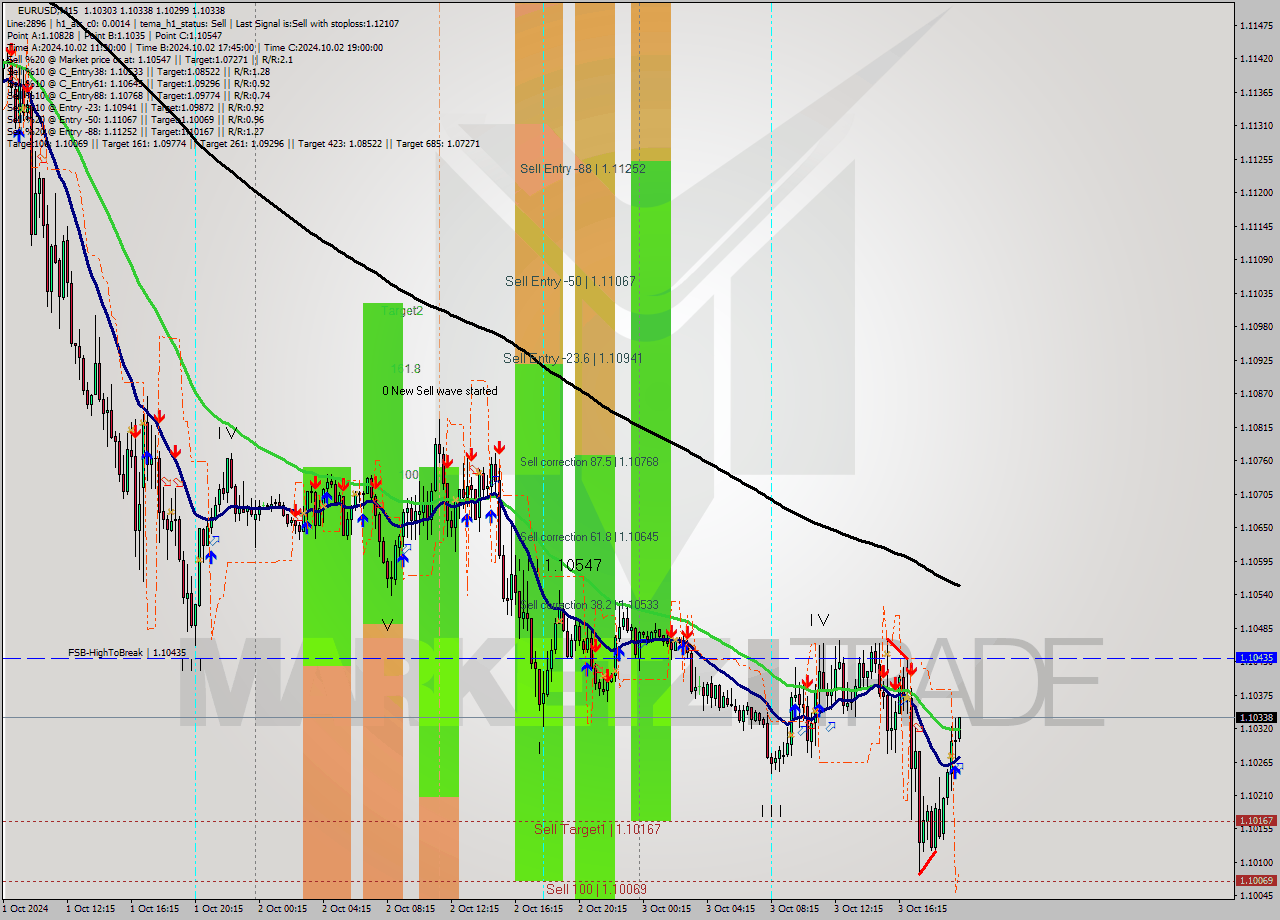Image resolution: width=1280 pixels, height=920 pixels.
Task: Click the EURUSD,M15 symbol title
Action: pos(48,10)
